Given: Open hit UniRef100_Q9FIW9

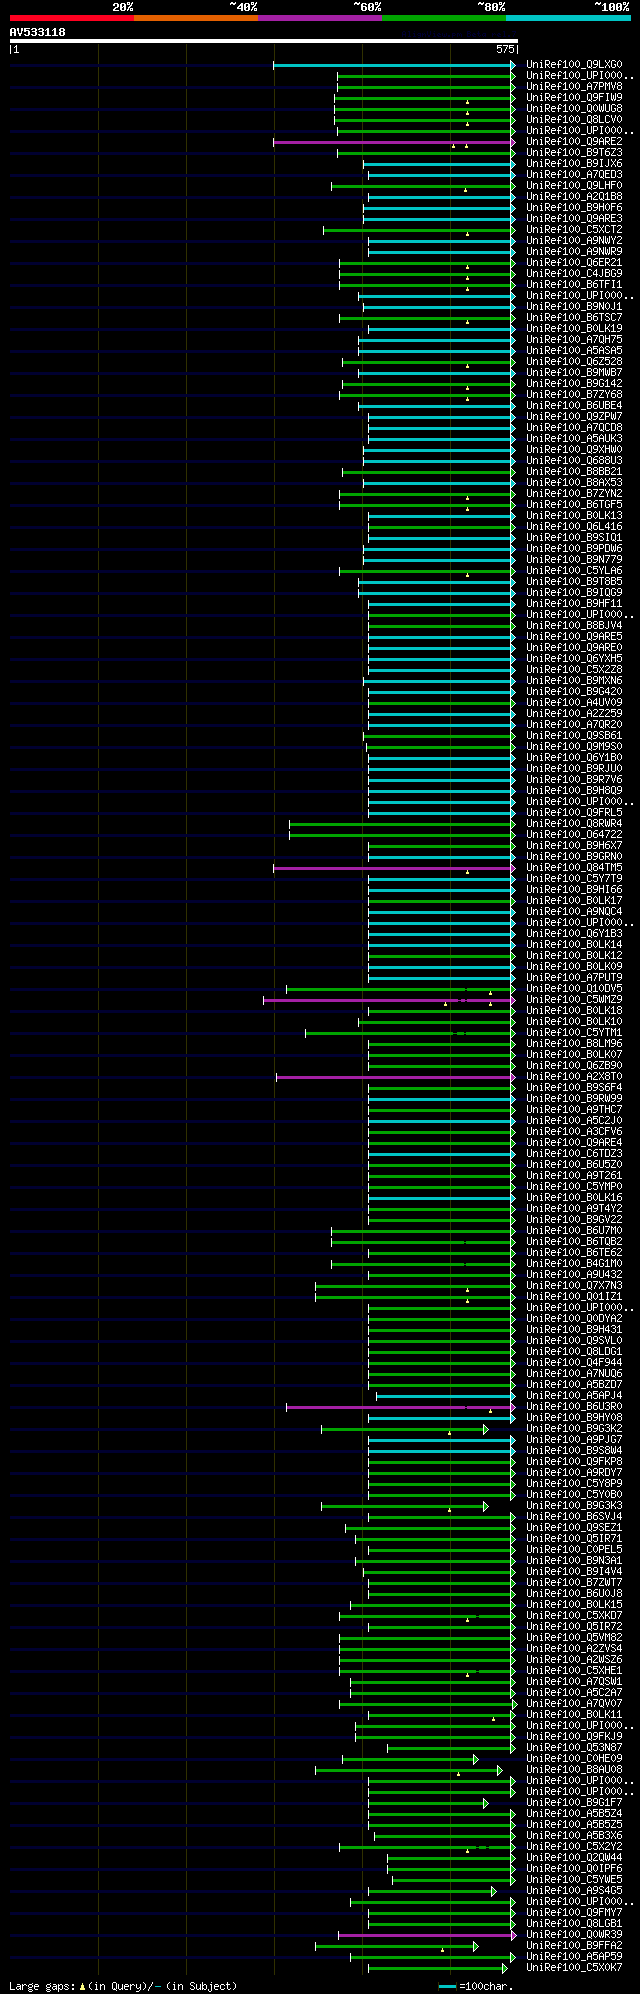Looking at the screenshot, I should coord(574,98).
